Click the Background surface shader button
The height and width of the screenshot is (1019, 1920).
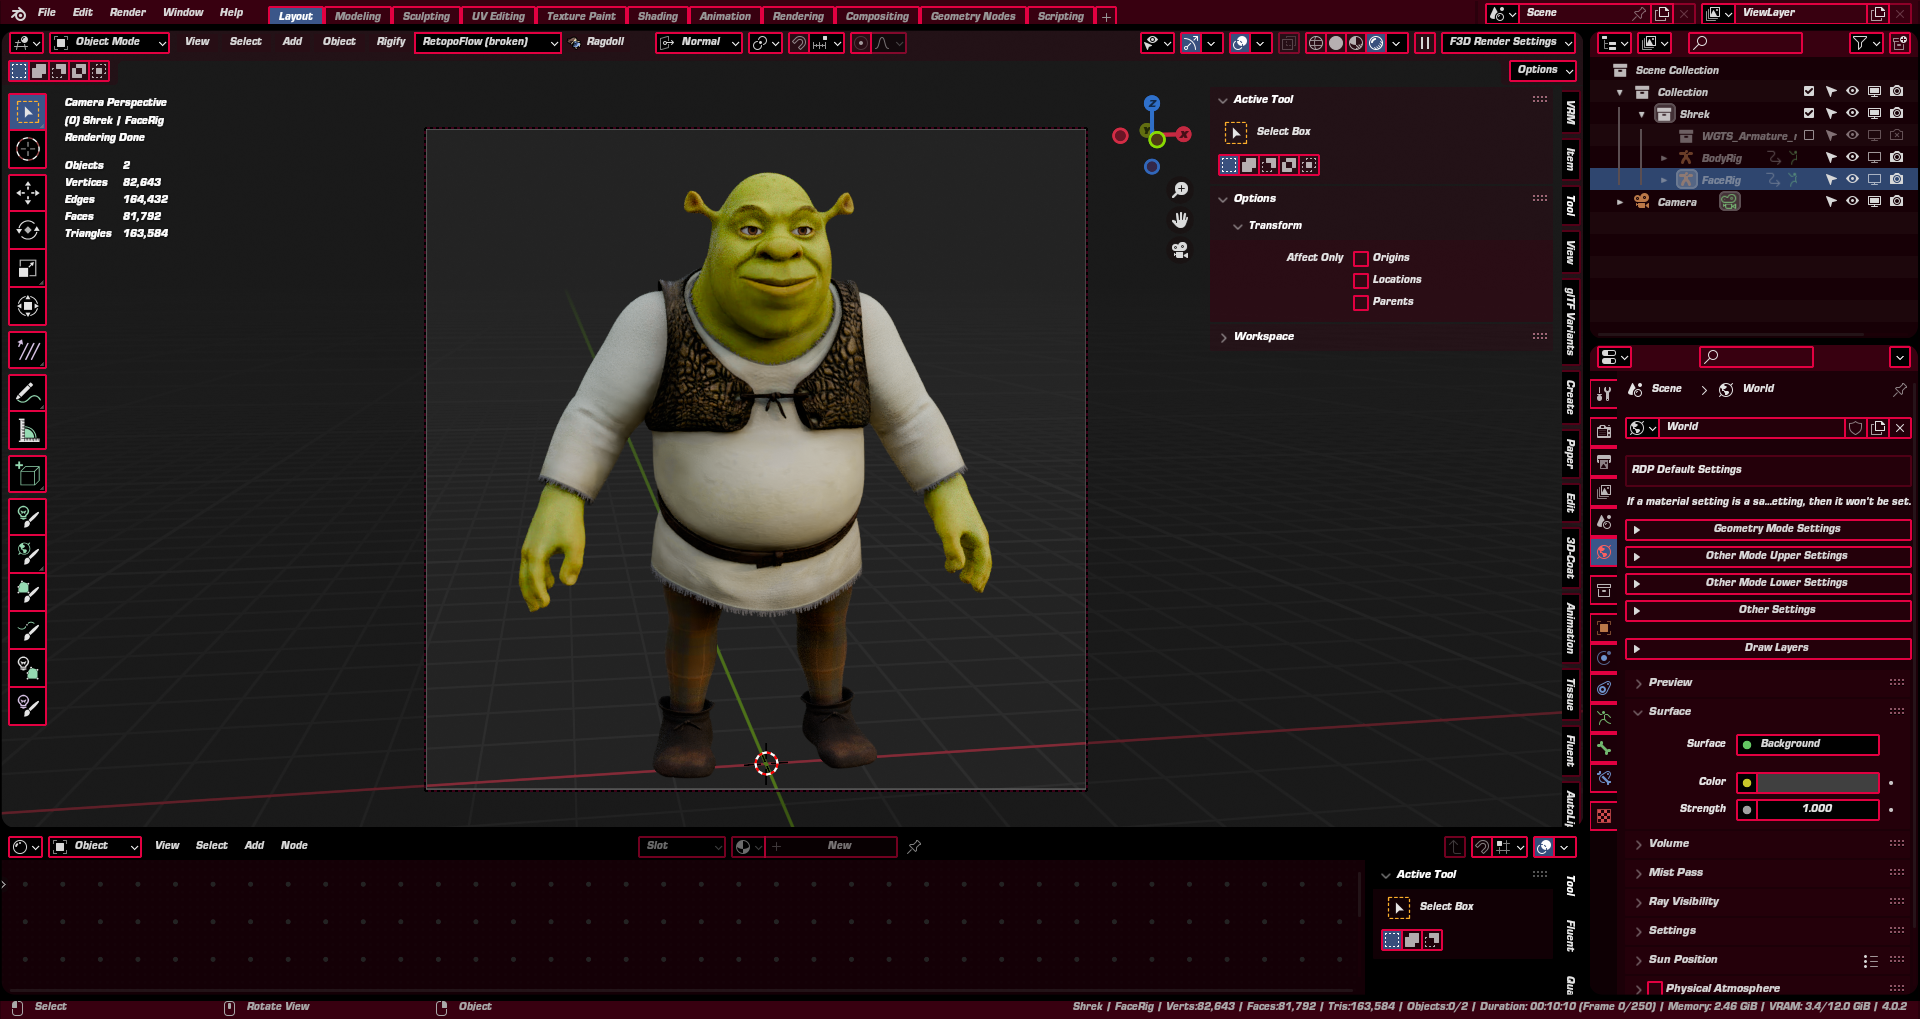tap(1808, 744)
